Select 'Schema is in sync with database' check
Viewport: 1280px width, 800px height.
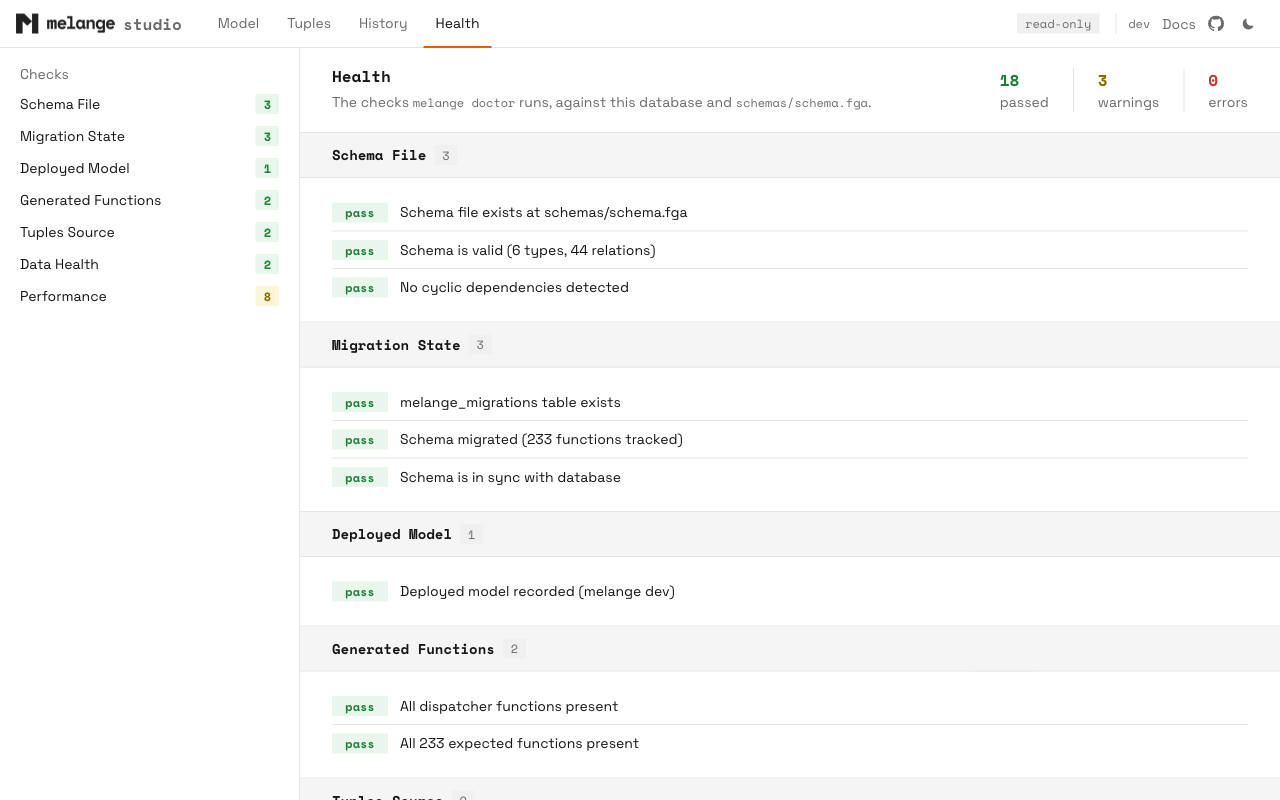(790, 477)
